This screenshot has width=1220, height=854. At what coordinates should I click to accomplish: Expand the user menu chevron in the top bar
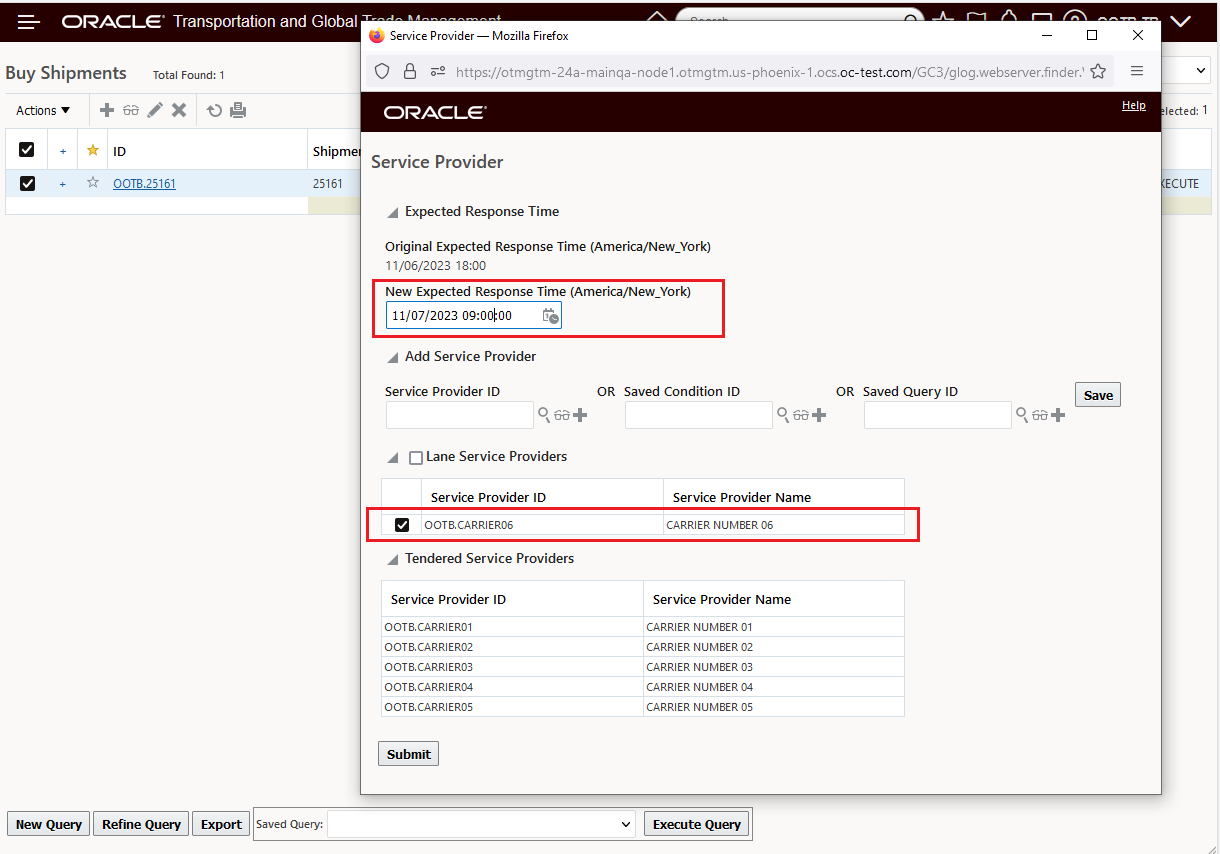point(1180,21)
